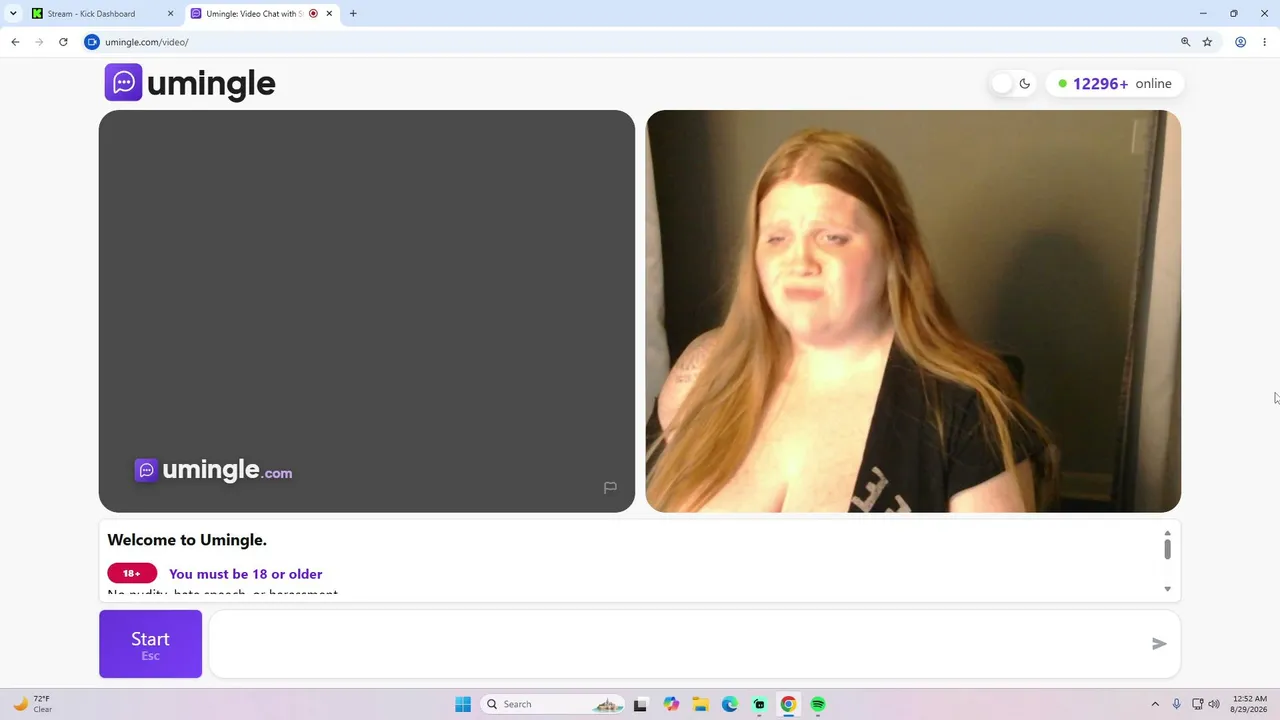Toggle dark mode switch

tap(1012, 84)
